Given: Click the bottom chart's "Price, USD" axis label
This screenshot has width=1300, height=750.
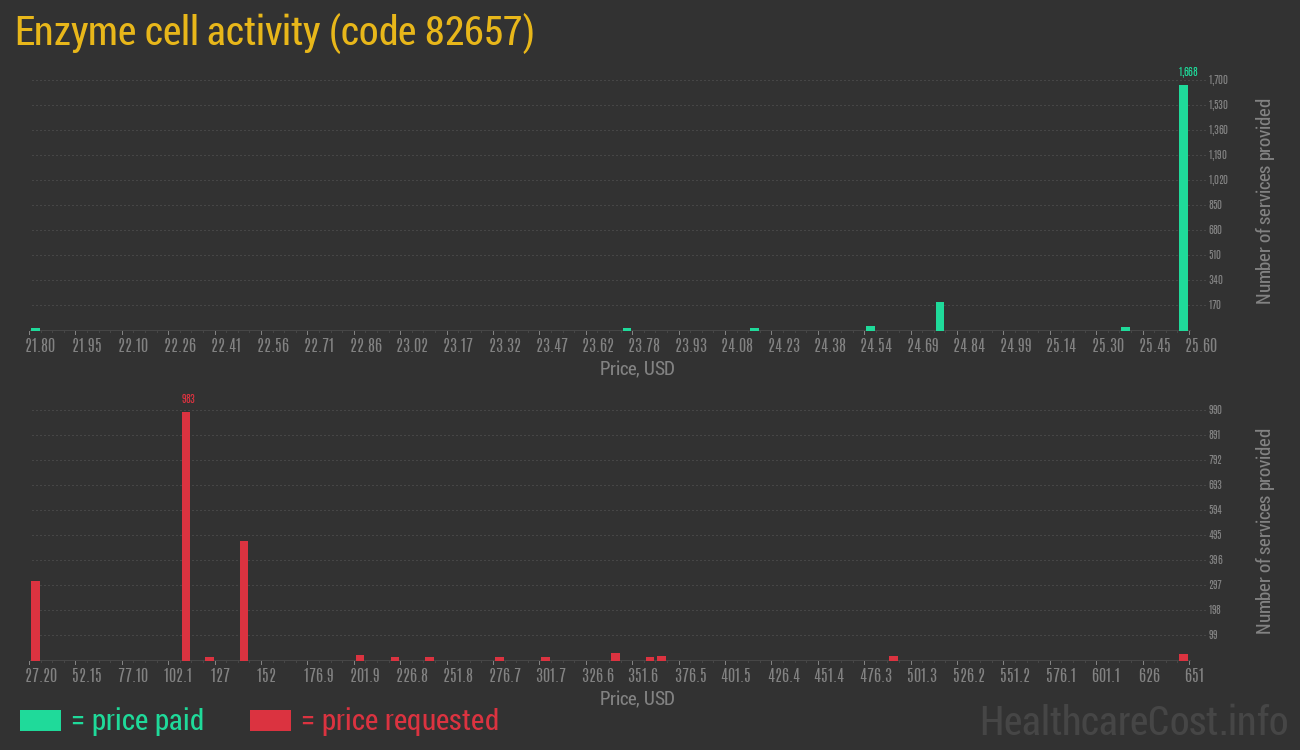Looking at the screenshot, I should click(637, 698).
